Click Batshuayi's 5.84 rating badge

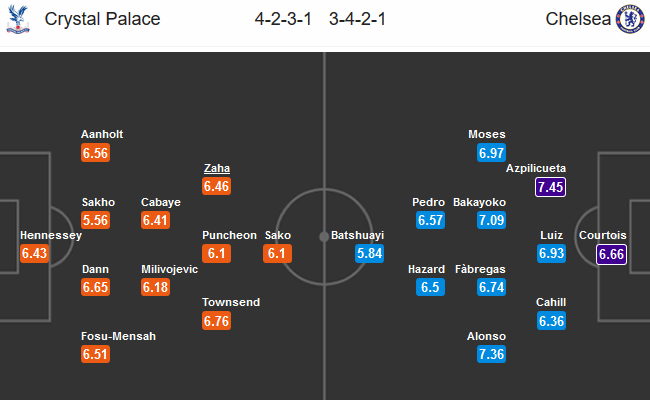(x=369, y=253)
